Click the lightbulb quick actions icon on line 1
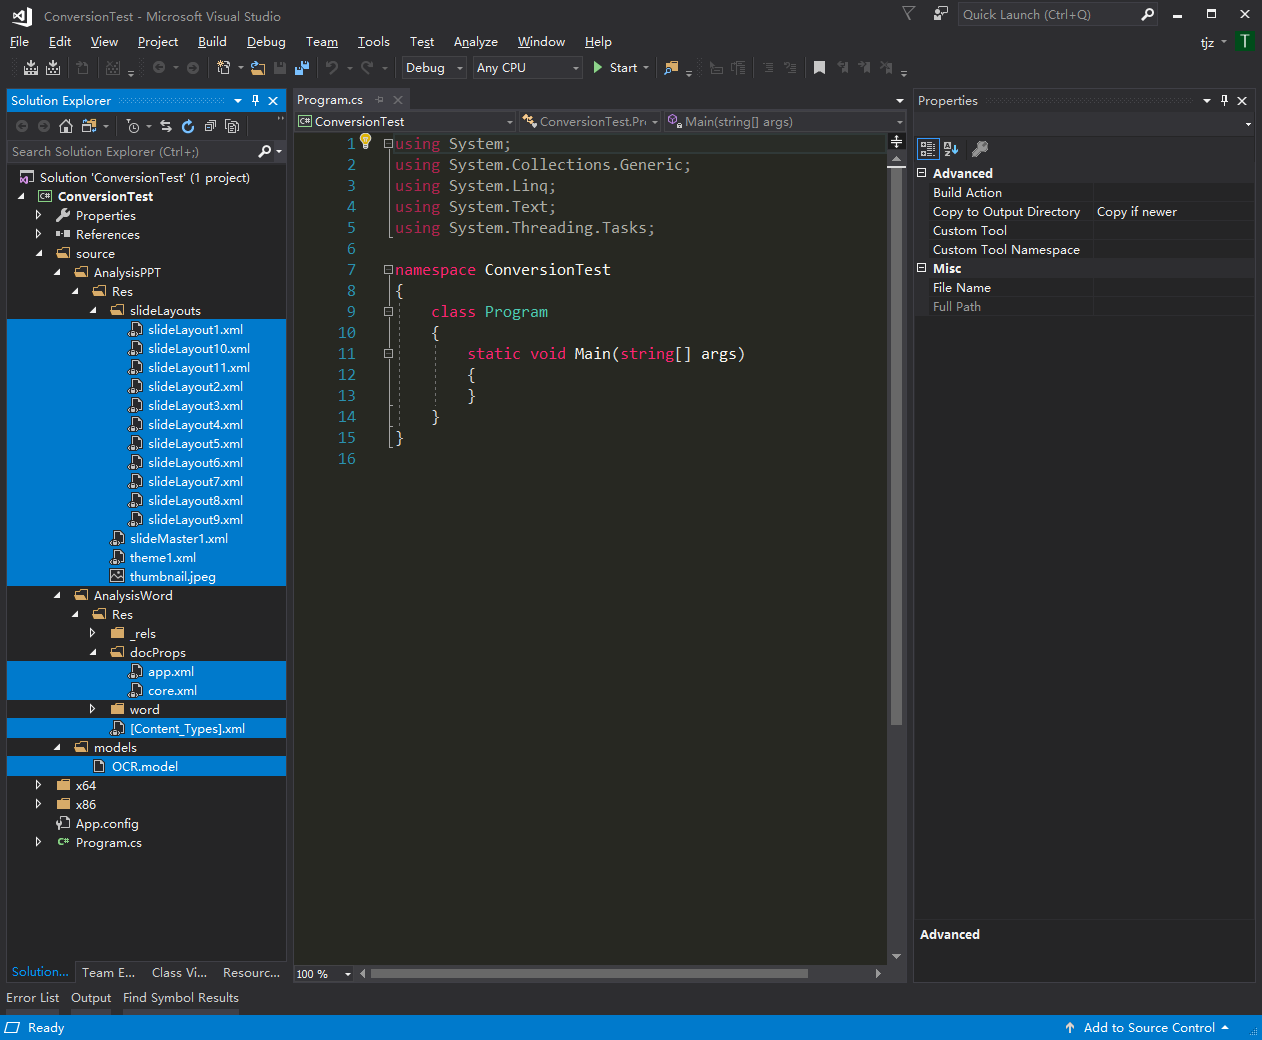The image size is (1262, 1040). click(366, 142)
